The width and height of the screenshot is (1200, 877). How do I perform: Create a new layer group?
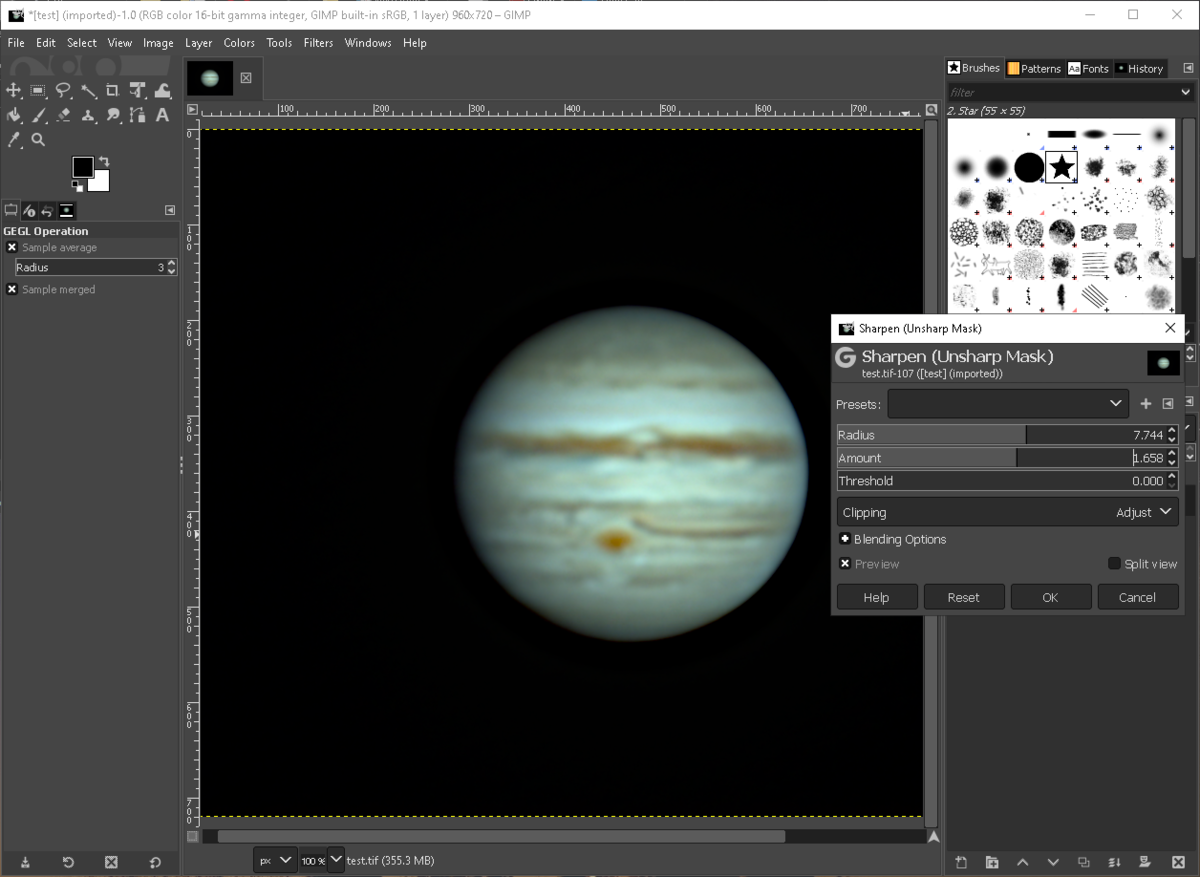991,862
